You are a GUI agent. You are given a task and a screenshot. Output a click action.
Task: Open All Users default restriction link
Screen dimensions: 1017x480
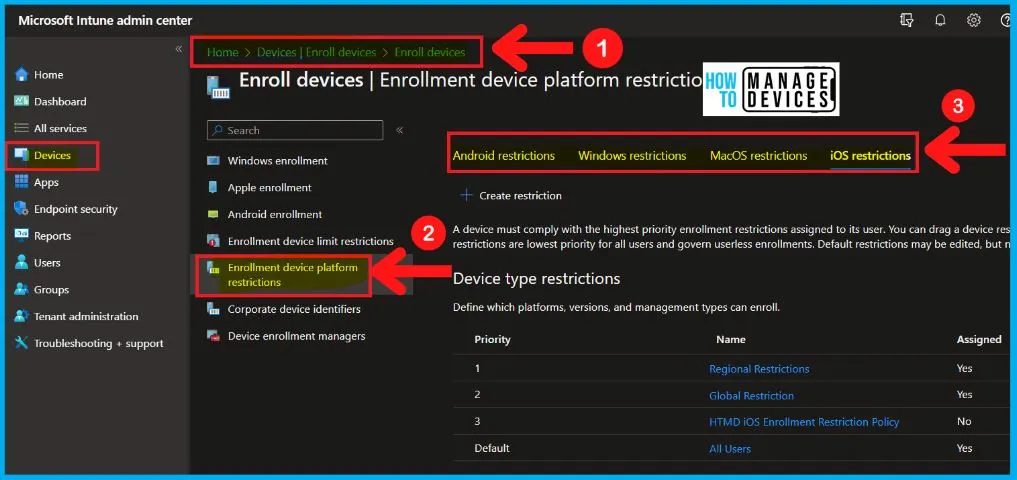(730, 448)
